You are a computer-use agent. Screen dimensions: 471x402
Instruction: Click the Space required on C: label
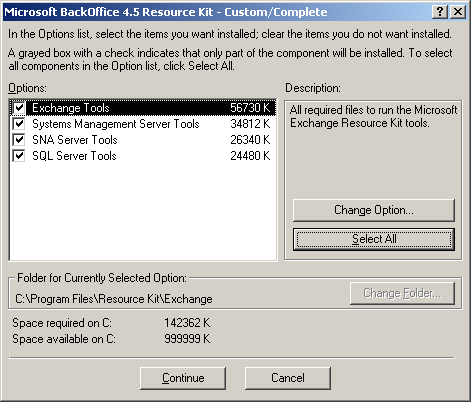click(x=62, y=323)
